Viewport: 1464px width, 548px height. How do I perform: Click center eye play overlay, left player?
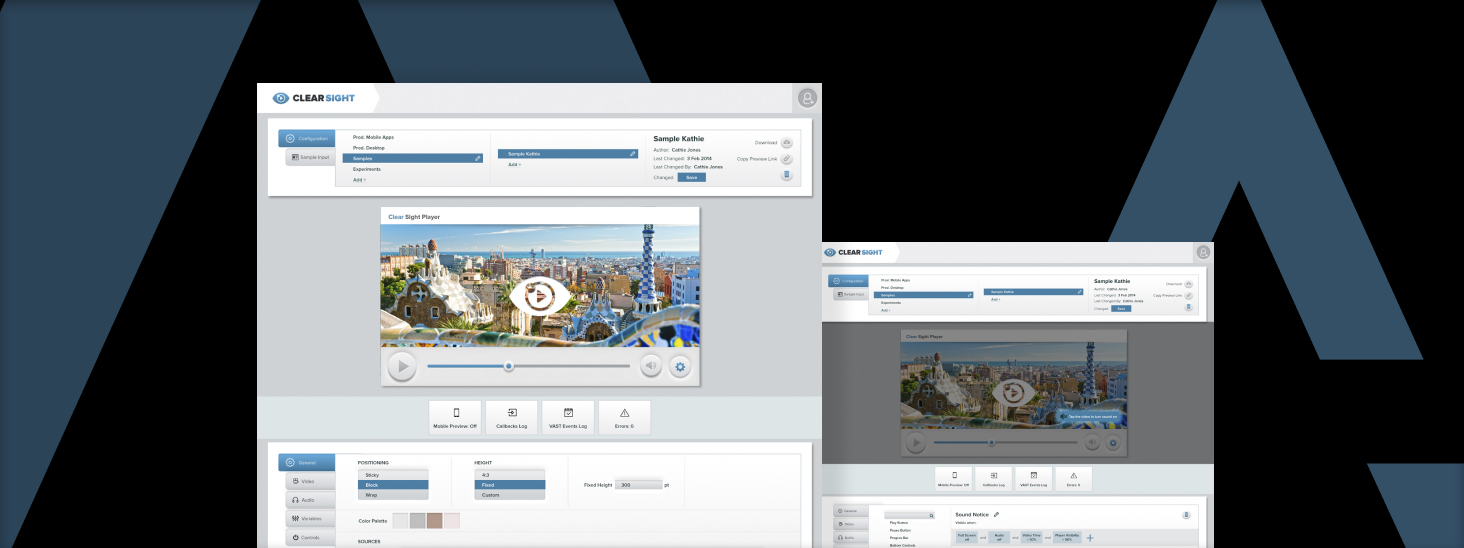[x=540, y=295]
